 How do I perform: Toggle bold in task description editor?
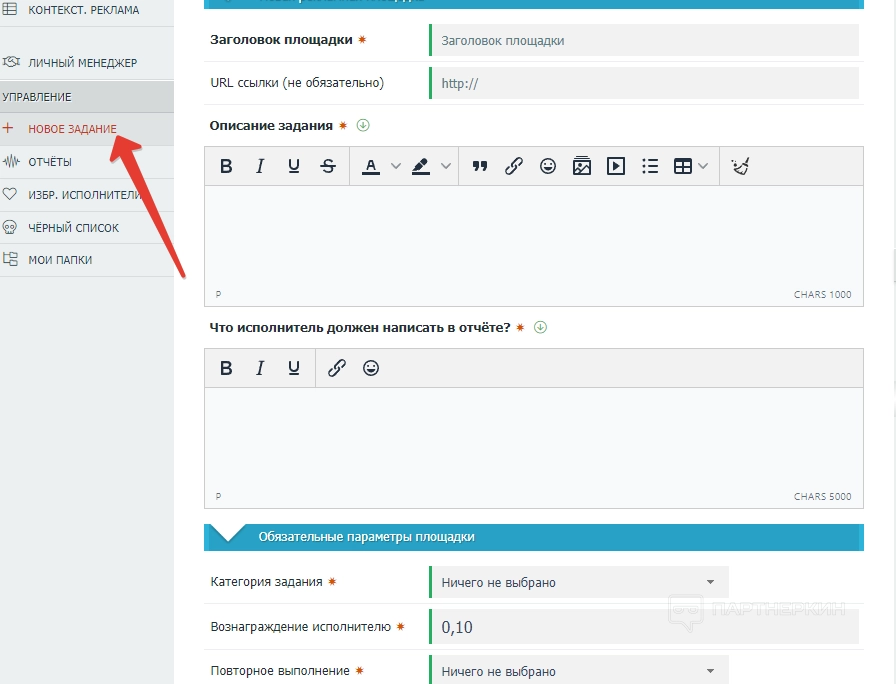[226, 167]
